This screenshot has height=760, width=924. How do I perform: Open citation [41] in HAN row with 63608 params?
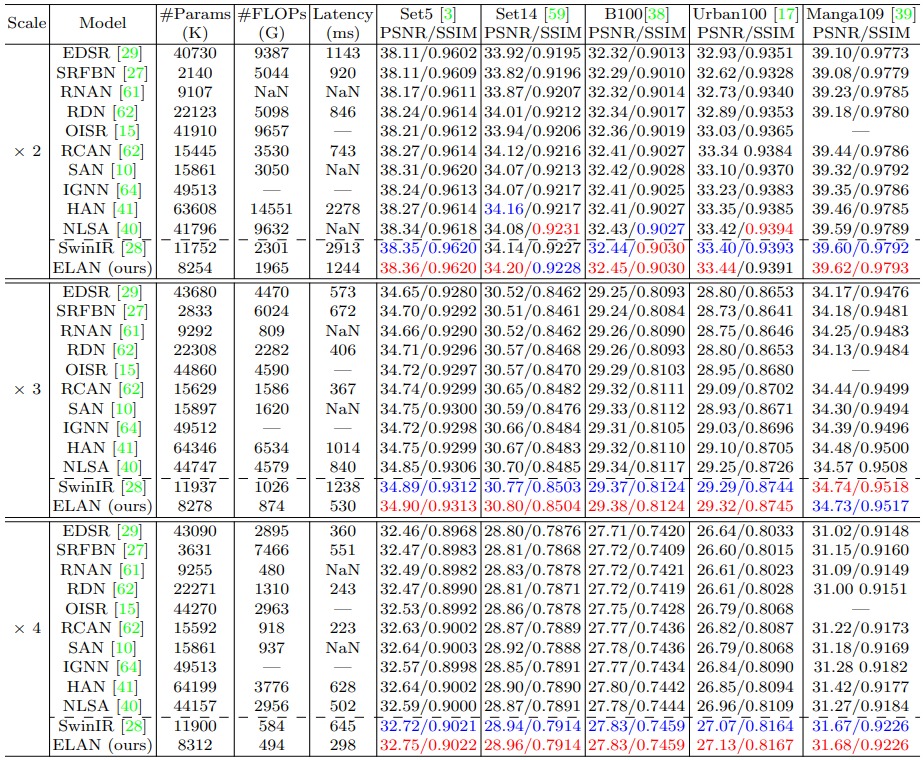pos(125,209)
